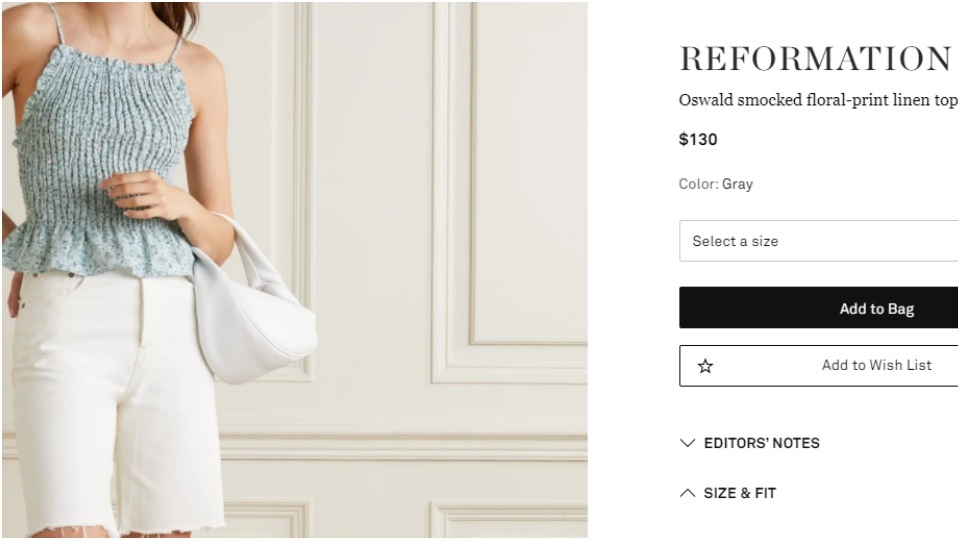Click the Color: label text
The height and width of the screenshot is (540, 960).
699,184
